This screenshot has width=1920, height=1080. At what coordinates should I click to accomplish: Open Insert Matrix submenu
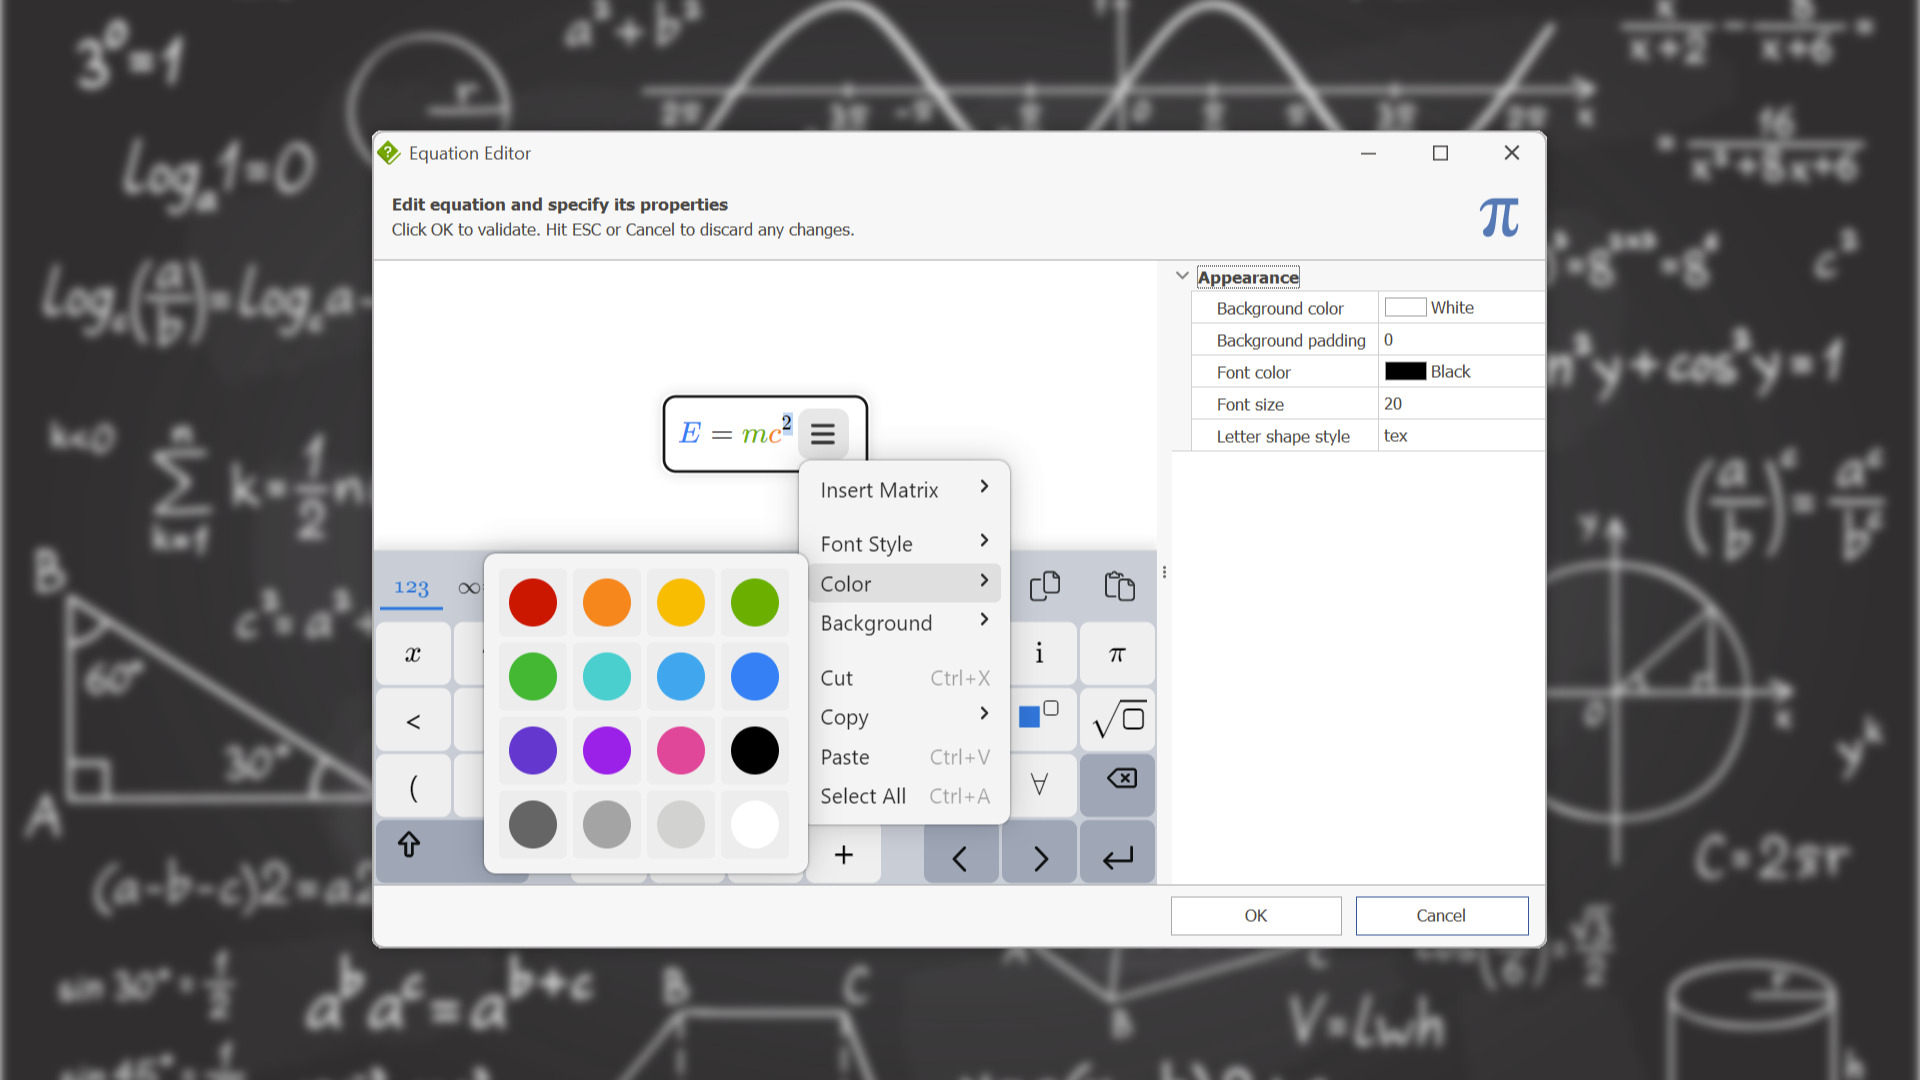pos(904,490)
